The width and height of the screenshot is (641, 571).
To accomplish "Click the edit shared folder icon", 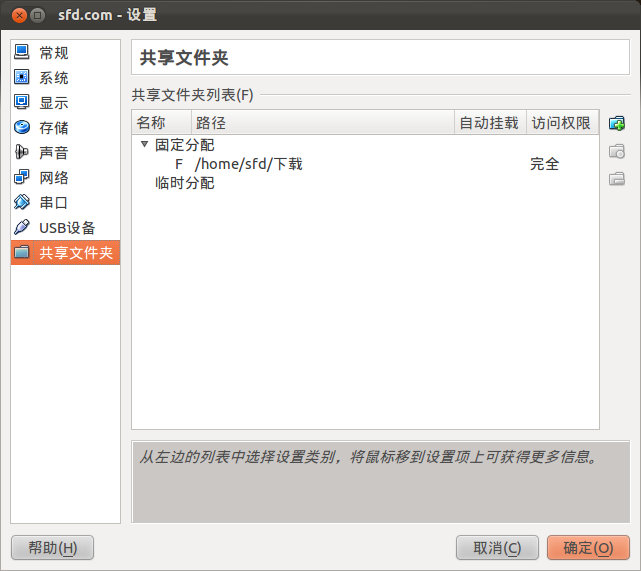I will (616, 151).
